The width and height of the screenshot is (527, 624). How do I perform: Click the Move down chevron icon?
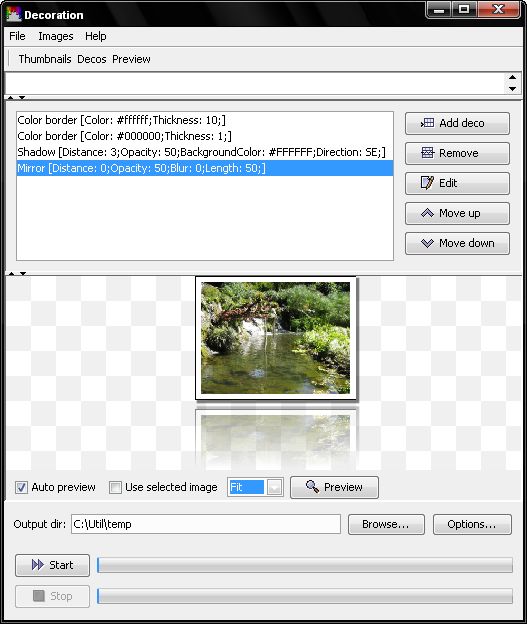427,243
